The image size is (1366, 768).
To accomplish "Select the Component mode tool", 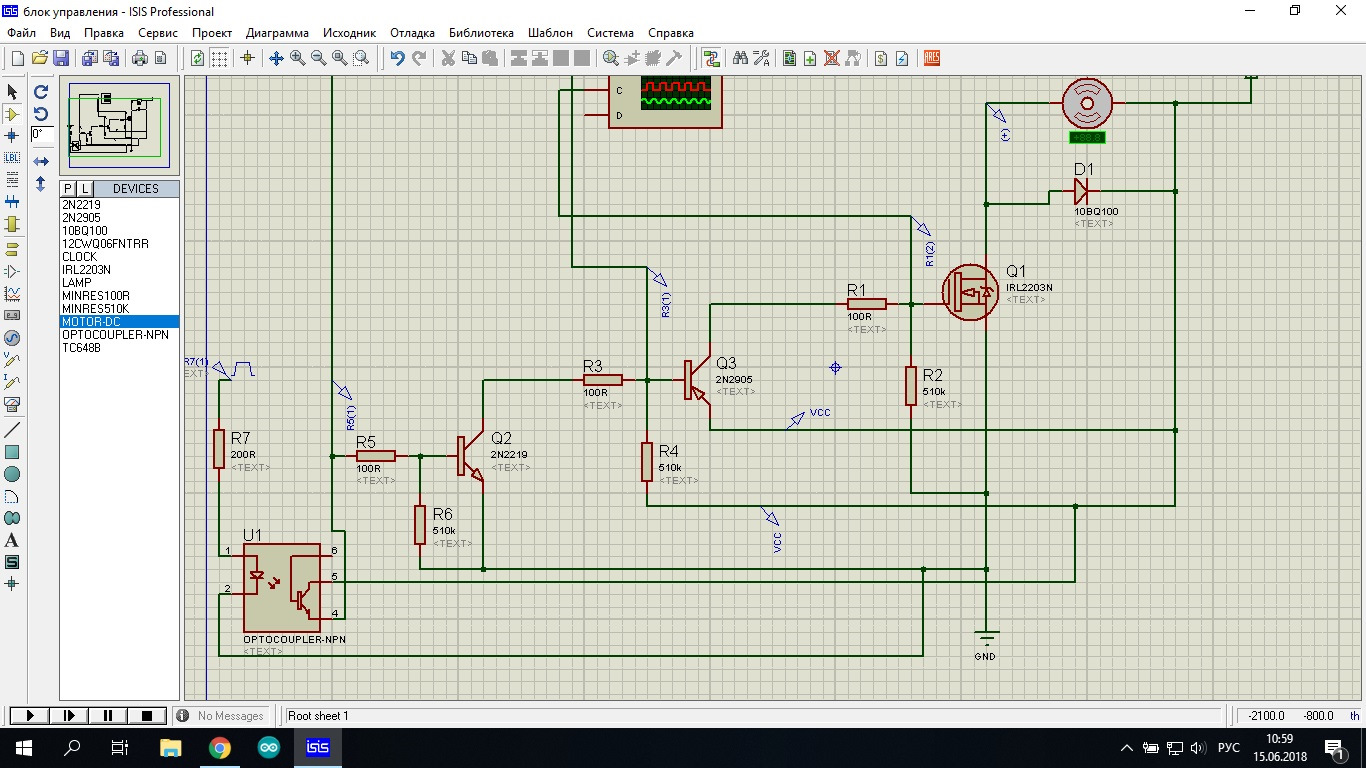I will click(12, 114).
